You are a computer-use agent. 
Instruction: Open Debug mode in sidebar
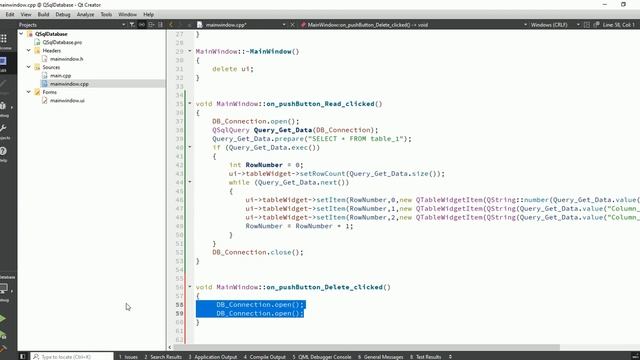coord(4,109)
